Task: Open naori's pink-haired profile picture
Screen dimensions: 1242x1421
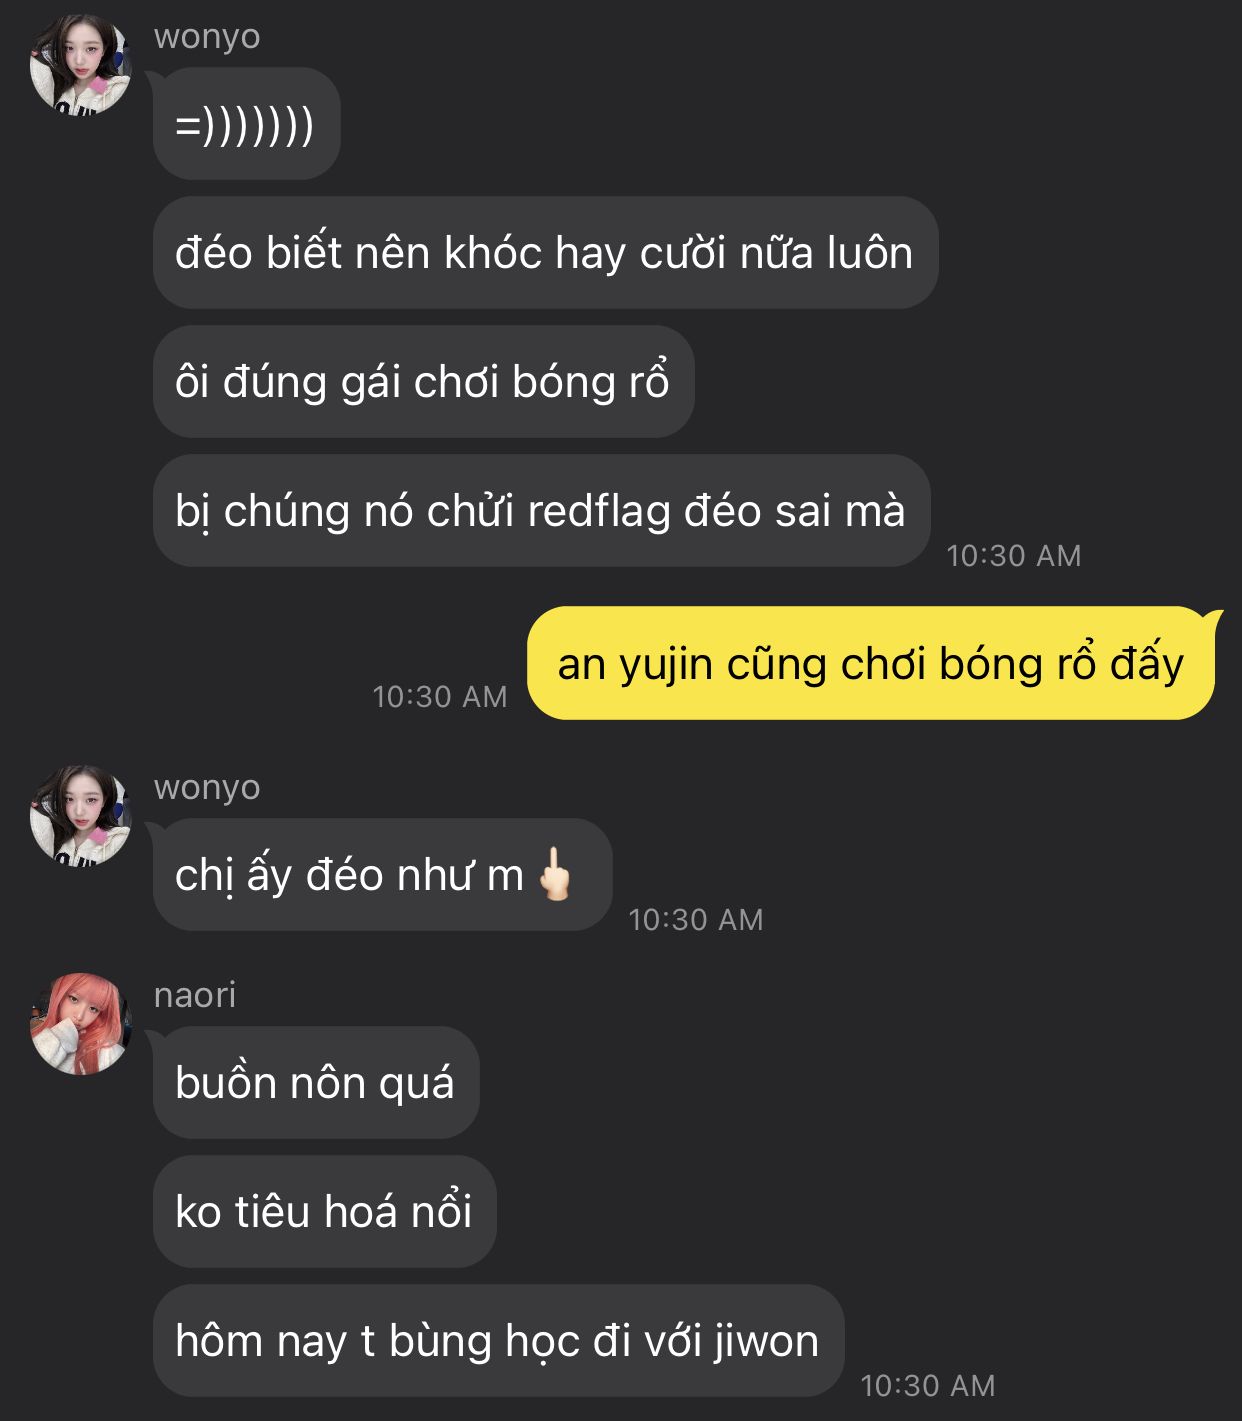Action: (81, 1024)
